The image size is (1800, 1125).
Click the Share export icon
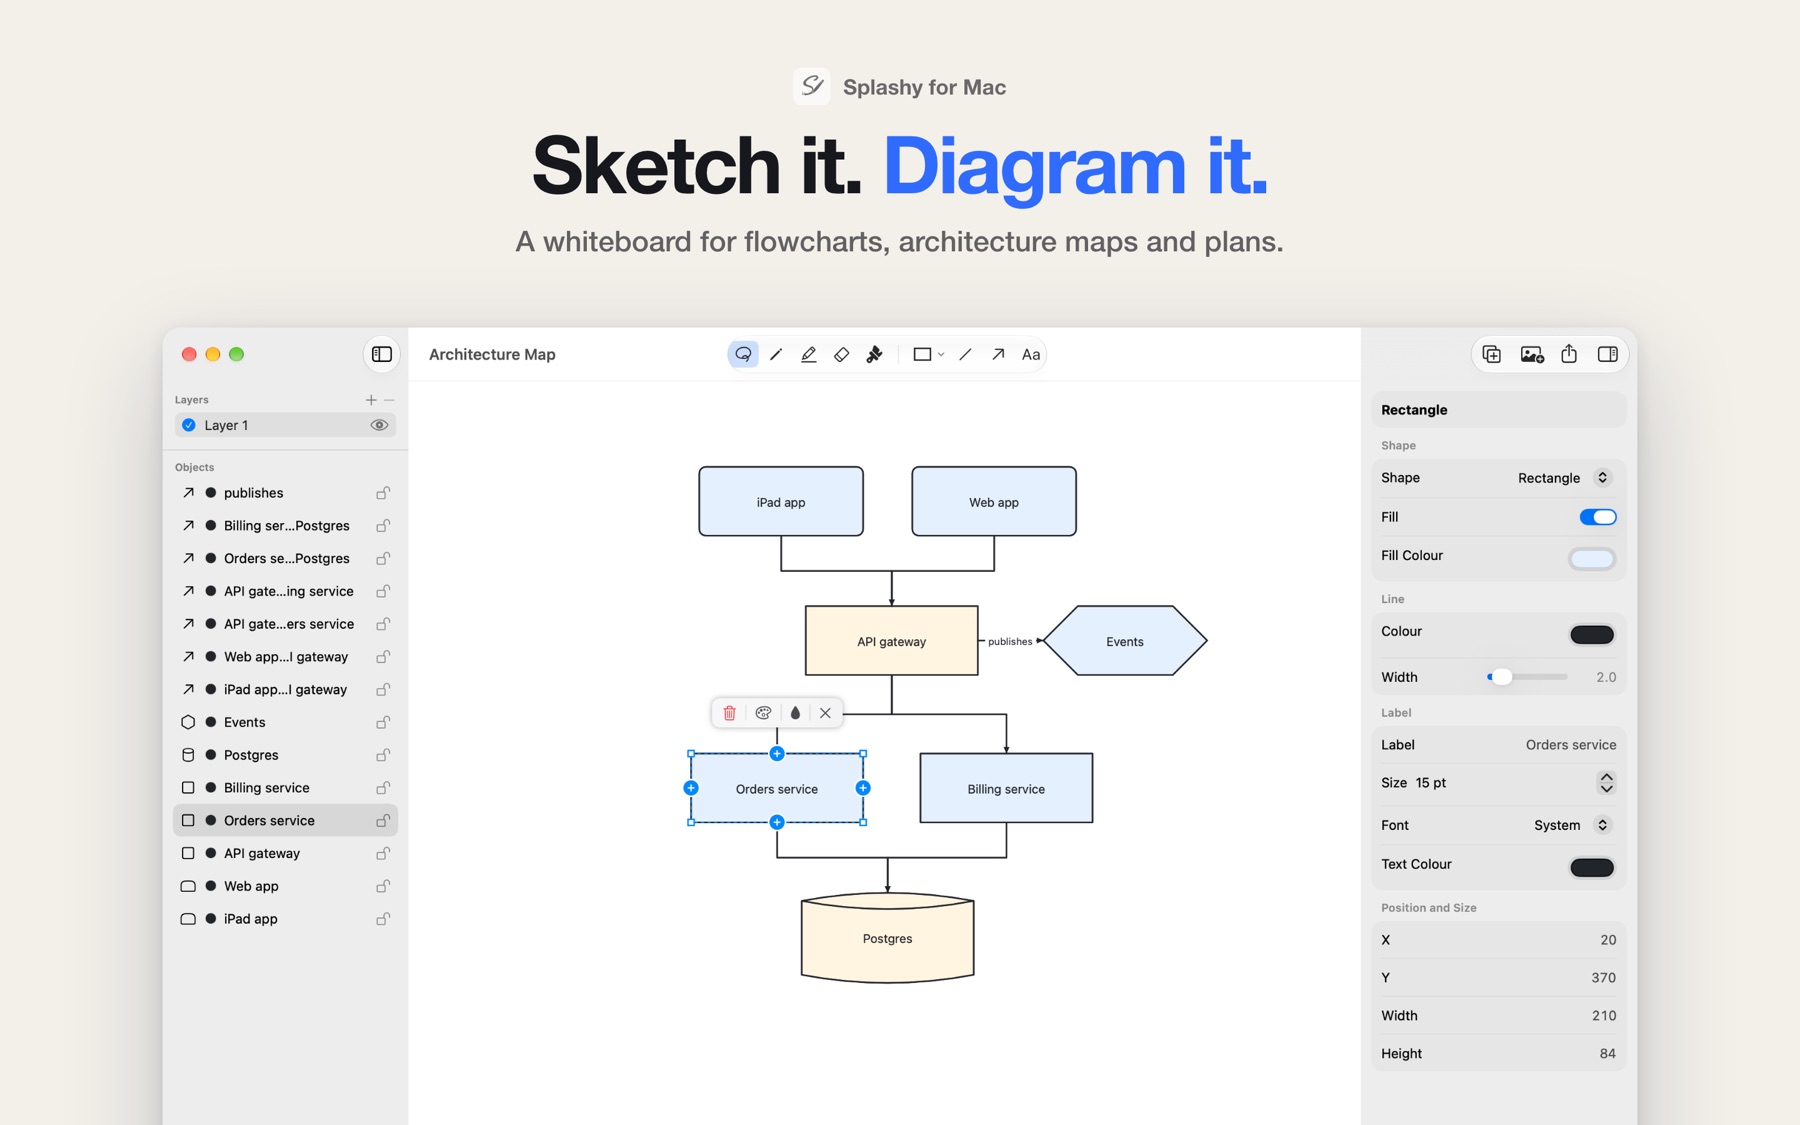point(1569,354)
